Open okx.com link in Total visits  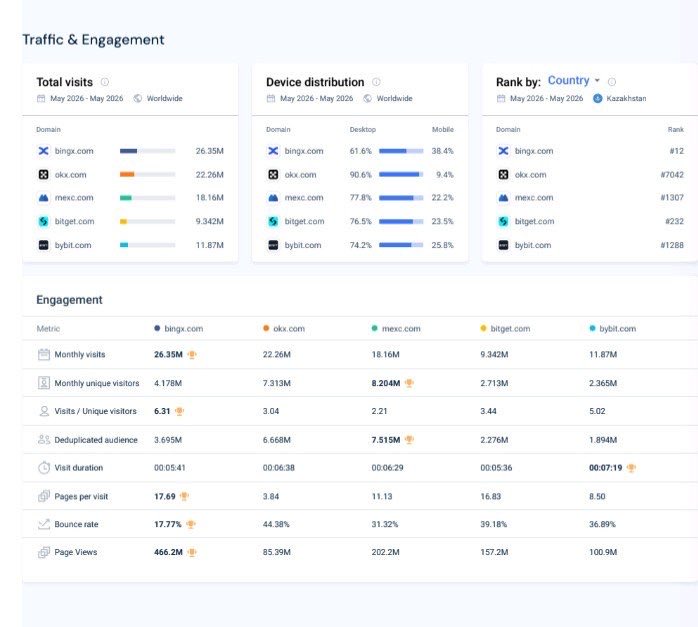[70, 174]
